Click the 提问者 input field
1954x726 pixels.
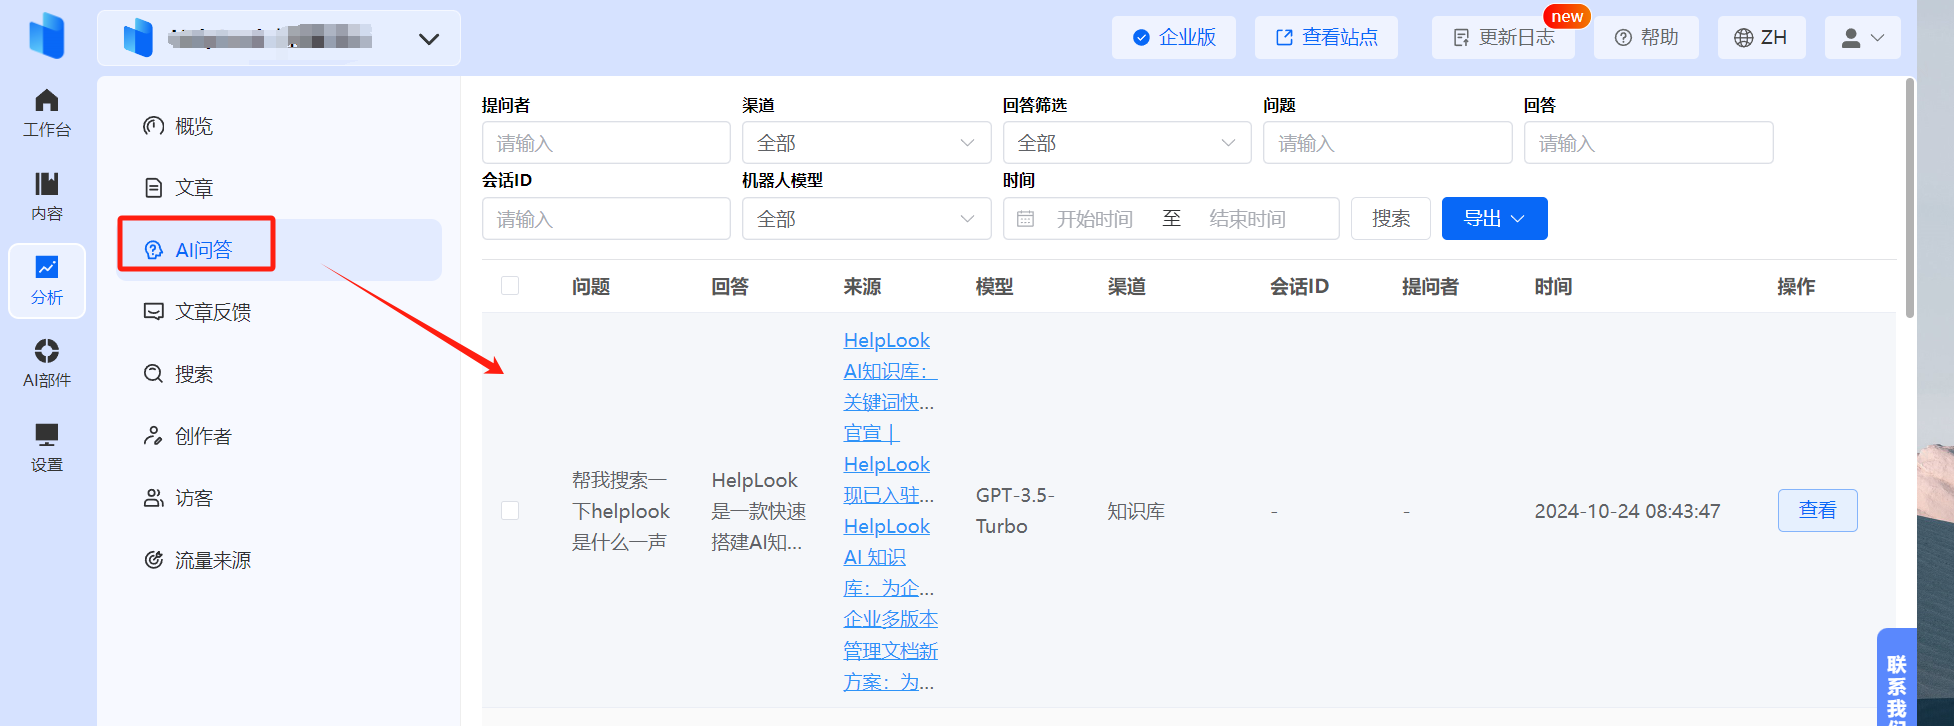(606, 143)
